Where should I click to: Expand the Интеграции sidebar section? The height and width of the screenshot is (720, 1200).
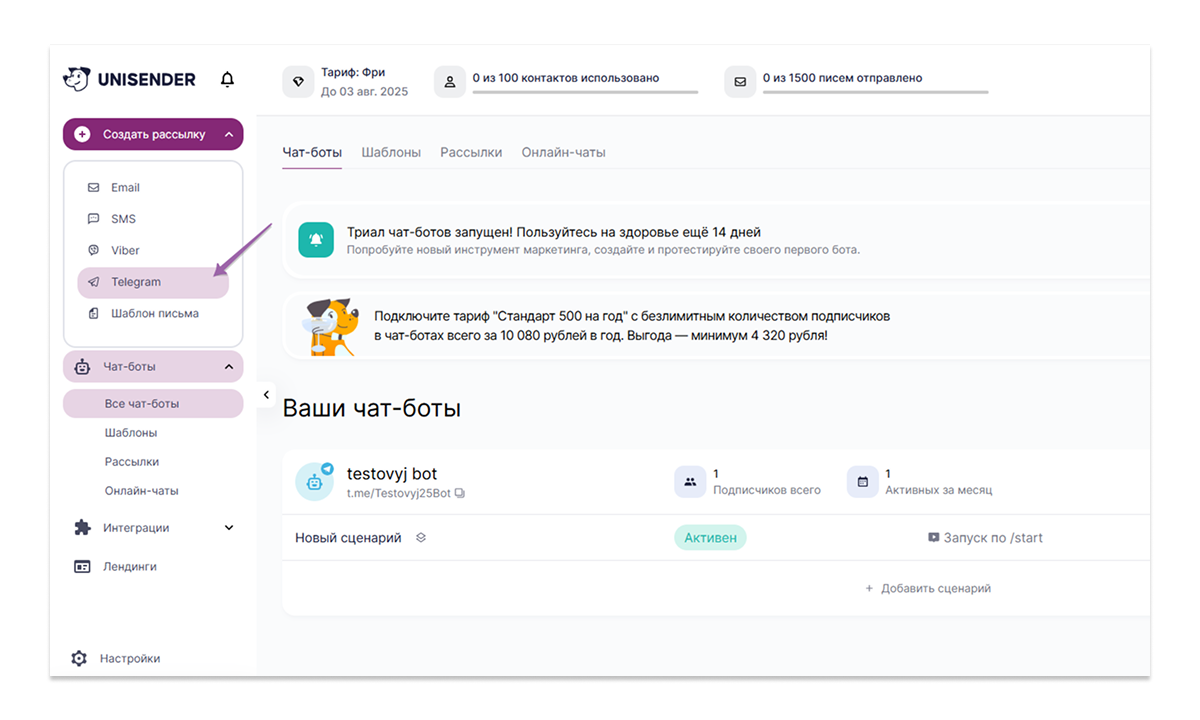(x=228, y=528)
